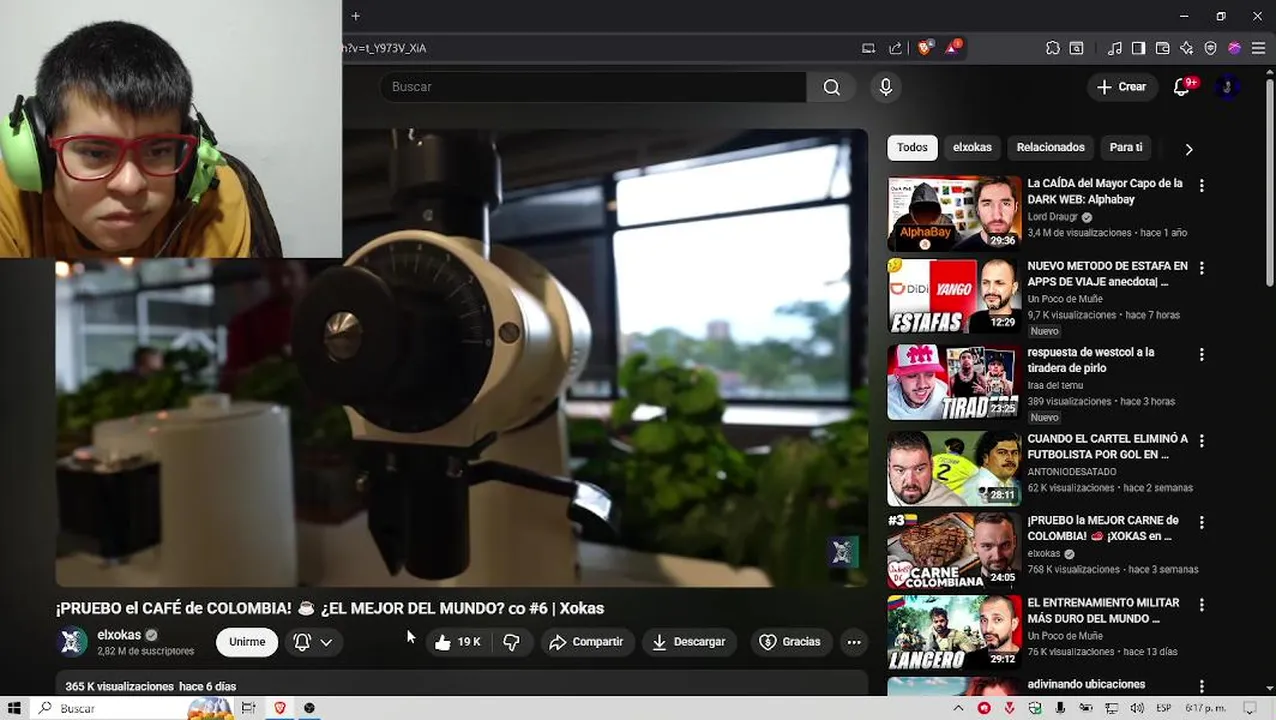1276x720 pixels.
Task: Toggle the browser sidebar panel icon
Action: click(1138, 48)
